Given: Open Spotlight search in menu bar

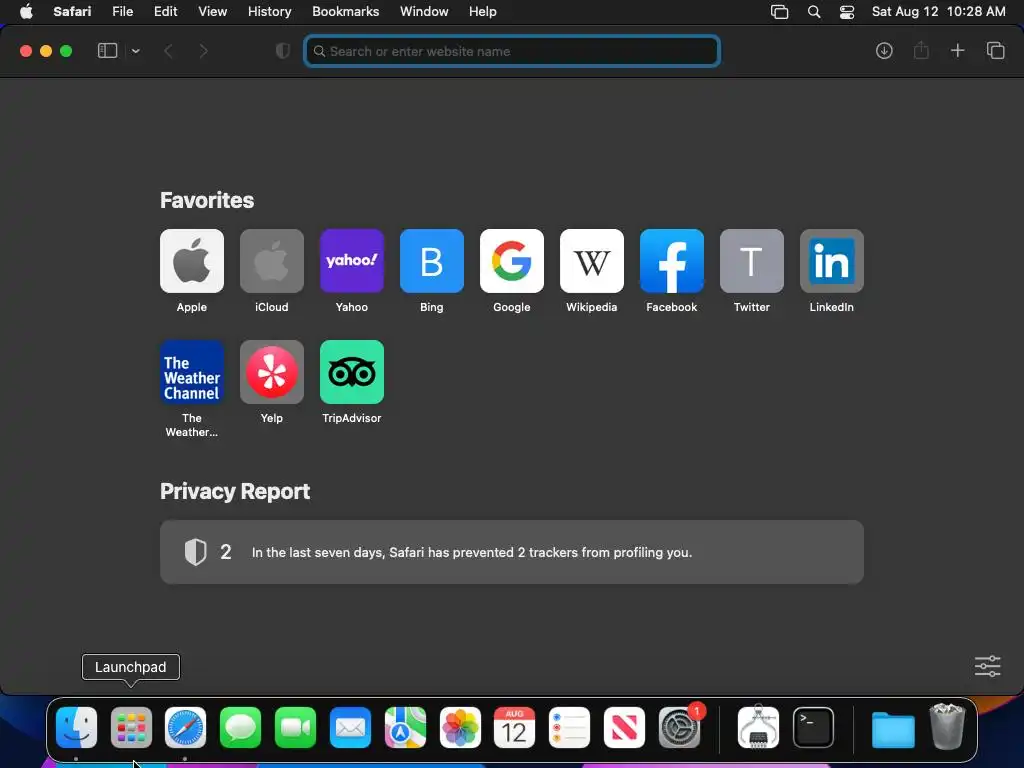Looking at the screenshot, I should pos(814,12).
